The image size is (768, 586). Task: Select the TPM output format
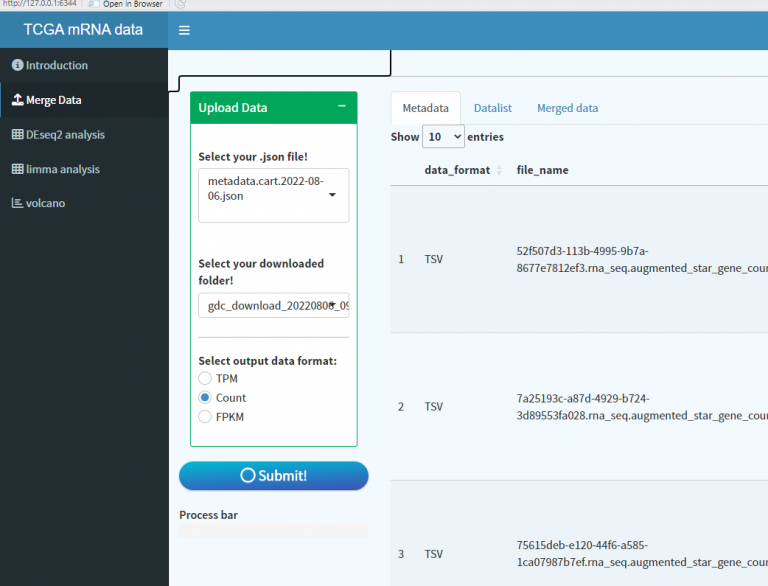205,379
